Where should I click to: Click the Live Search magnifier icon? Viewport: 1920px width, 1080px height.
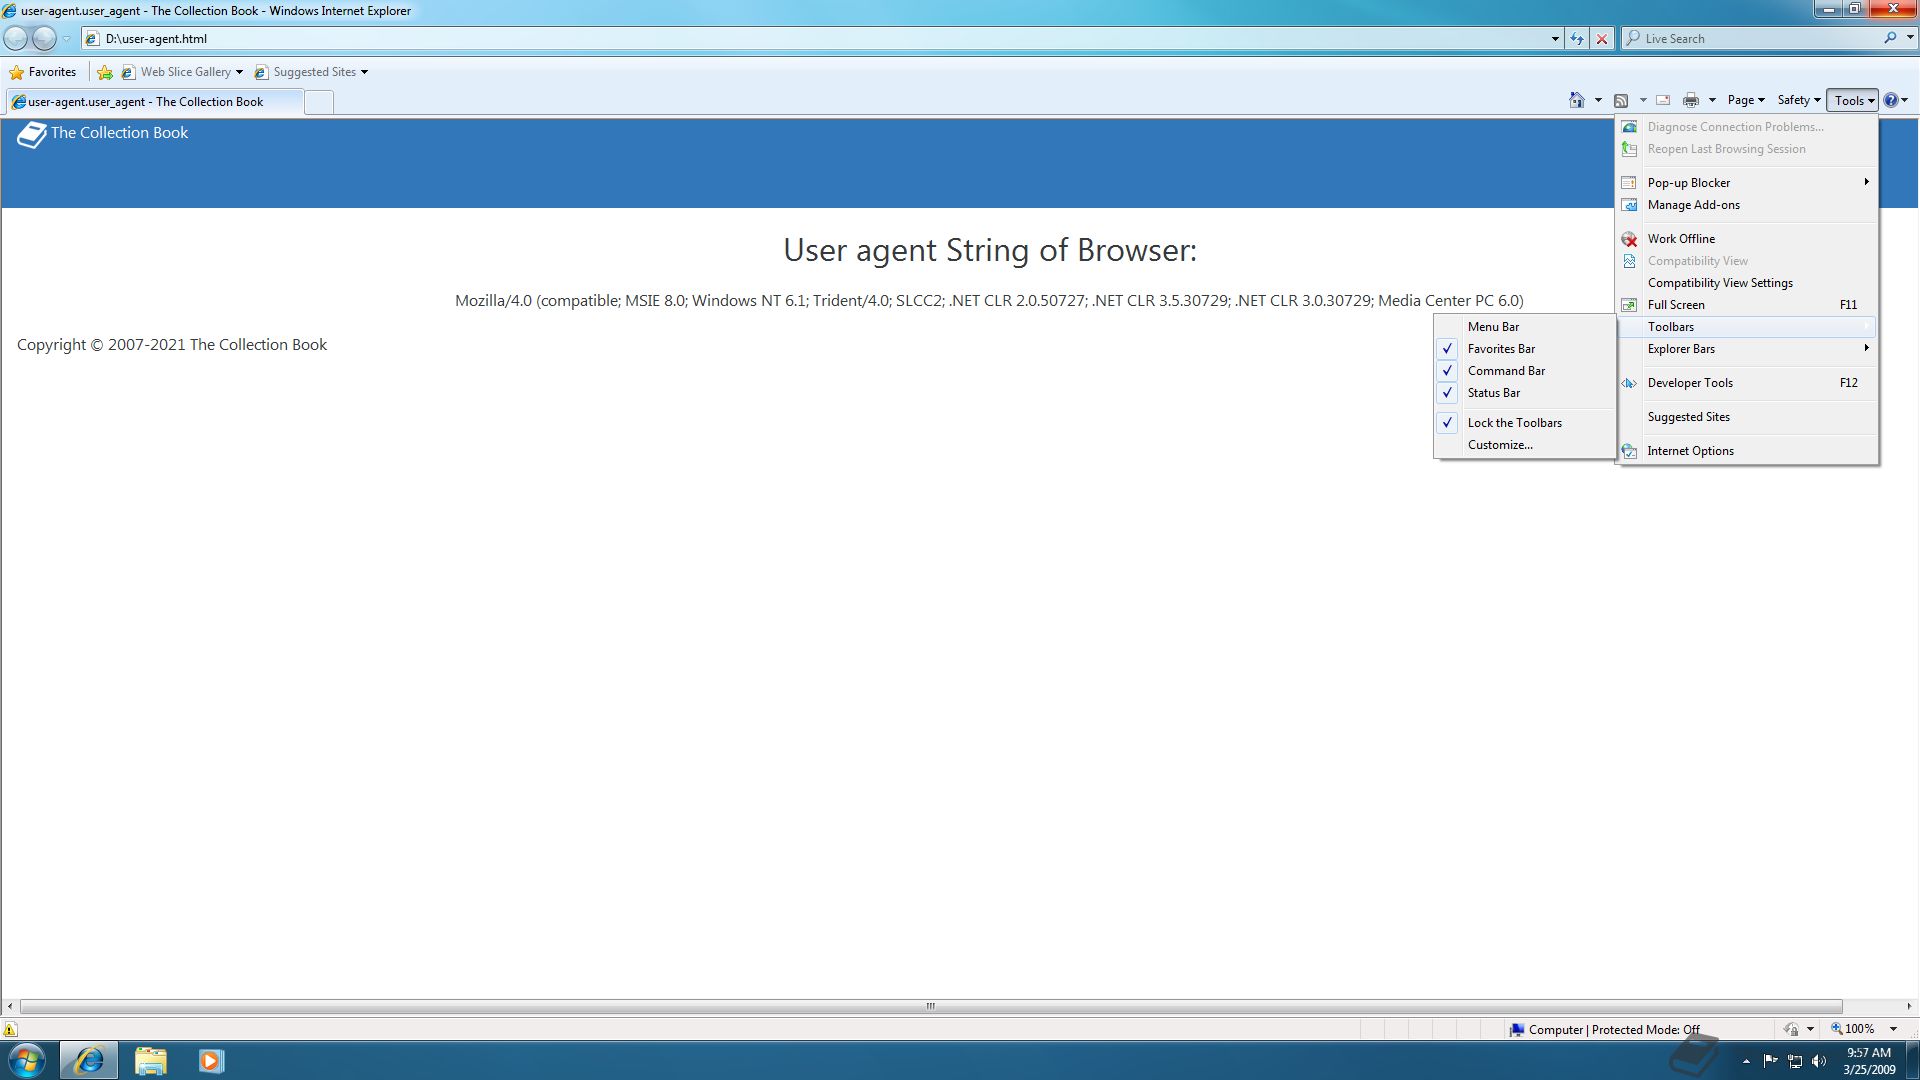1890,38
